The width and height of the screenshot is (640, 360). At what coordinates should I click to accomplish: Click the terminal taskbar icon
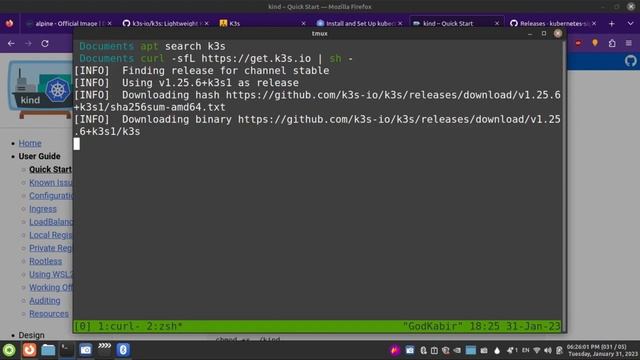[67, 350]
